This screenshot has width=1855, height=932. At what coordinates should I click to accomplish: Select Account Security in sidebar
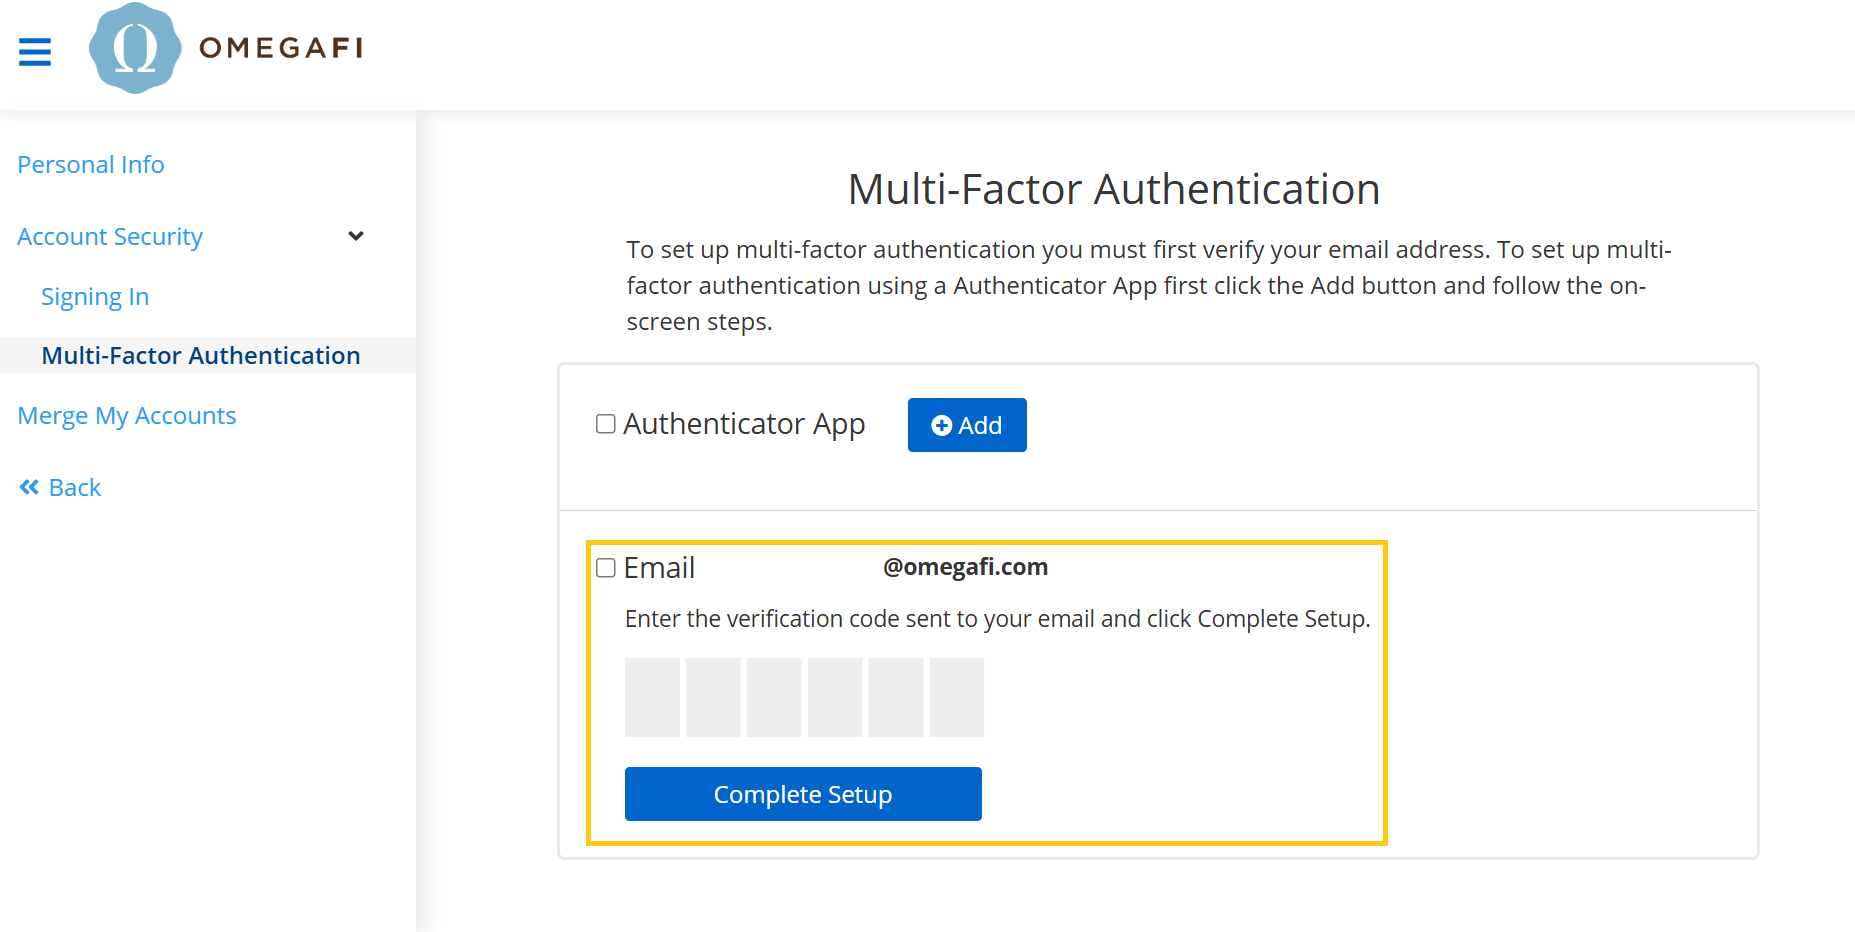[110, 237]
